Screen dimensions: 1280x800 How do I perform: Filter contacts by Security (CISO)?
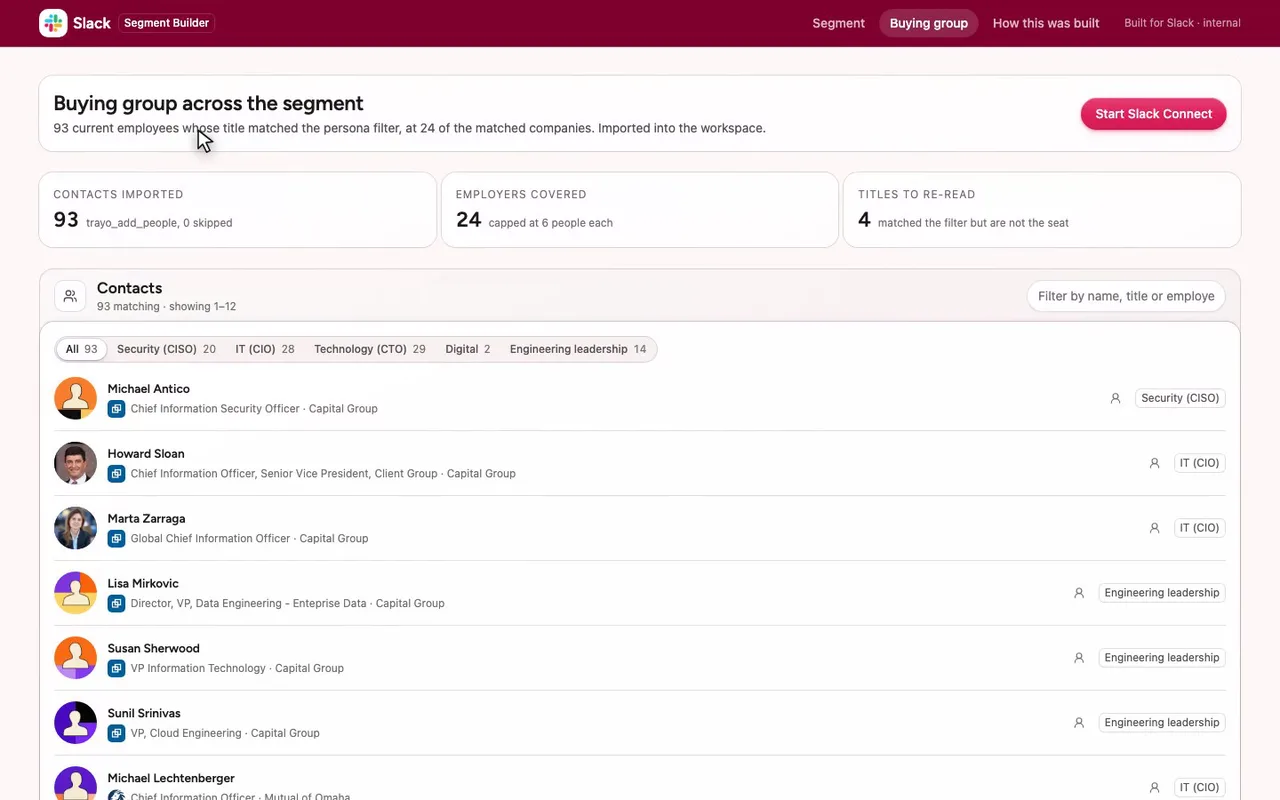pos(166,349)
